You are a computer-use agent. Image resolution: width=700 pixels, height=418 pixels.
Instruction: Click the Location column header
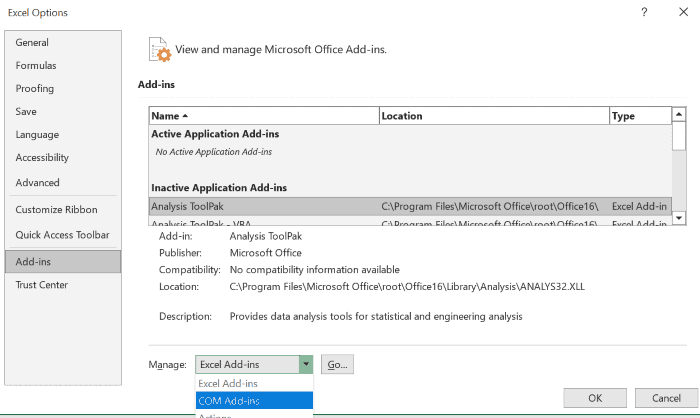click(x=494, y=116)
